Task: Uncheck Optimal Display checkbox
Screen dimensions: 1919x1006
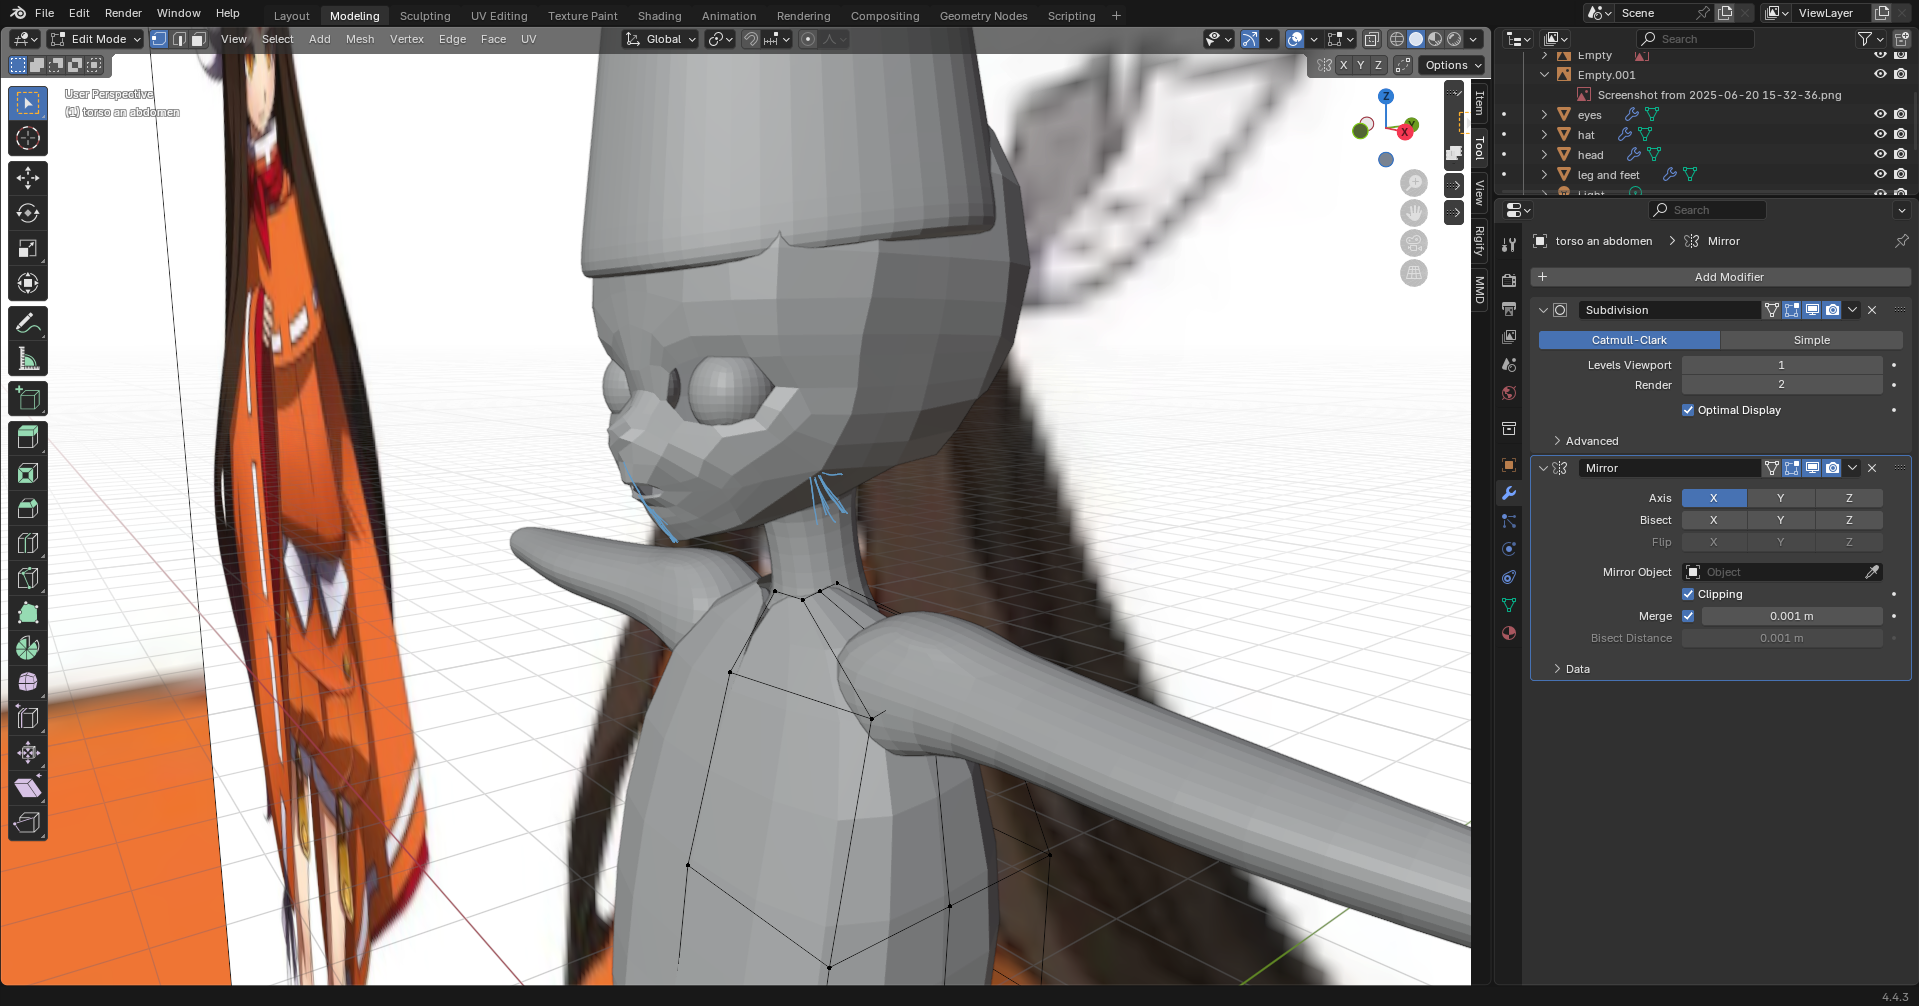Action: [x=1688, y=410]
